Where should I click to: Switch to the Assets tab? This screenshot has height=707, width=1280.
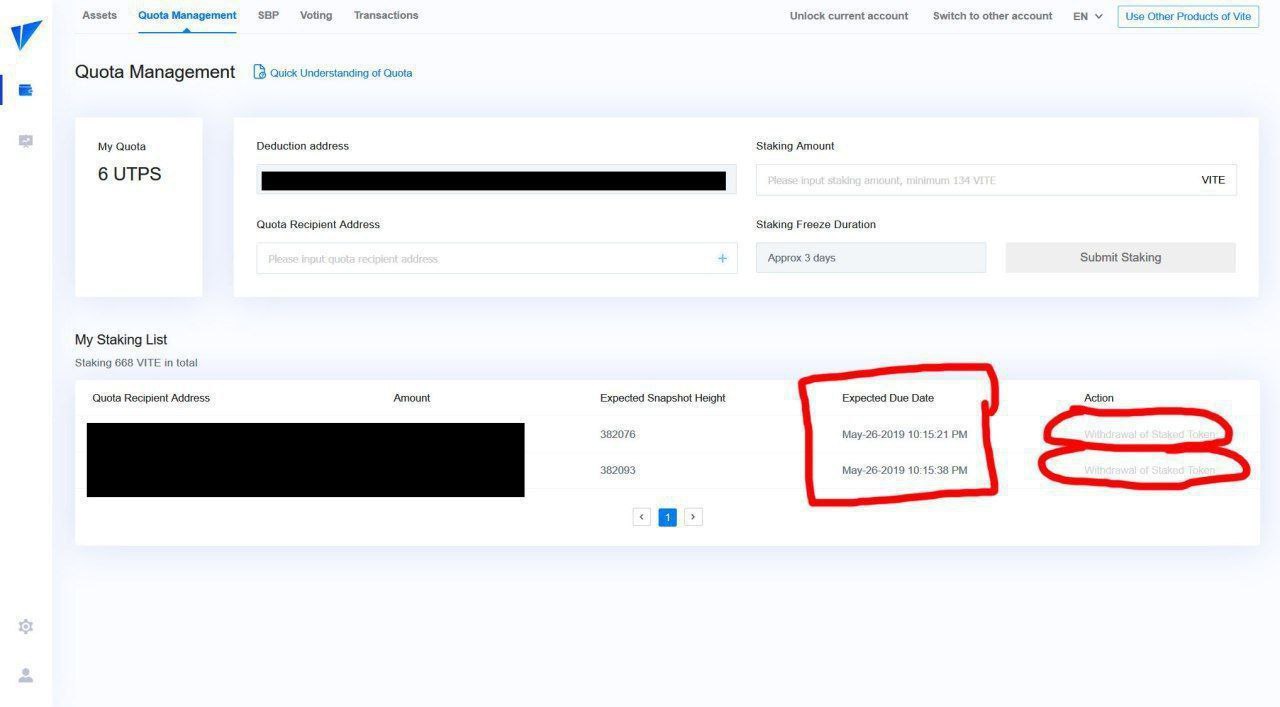pyautogui.click(x=99, y=15)
